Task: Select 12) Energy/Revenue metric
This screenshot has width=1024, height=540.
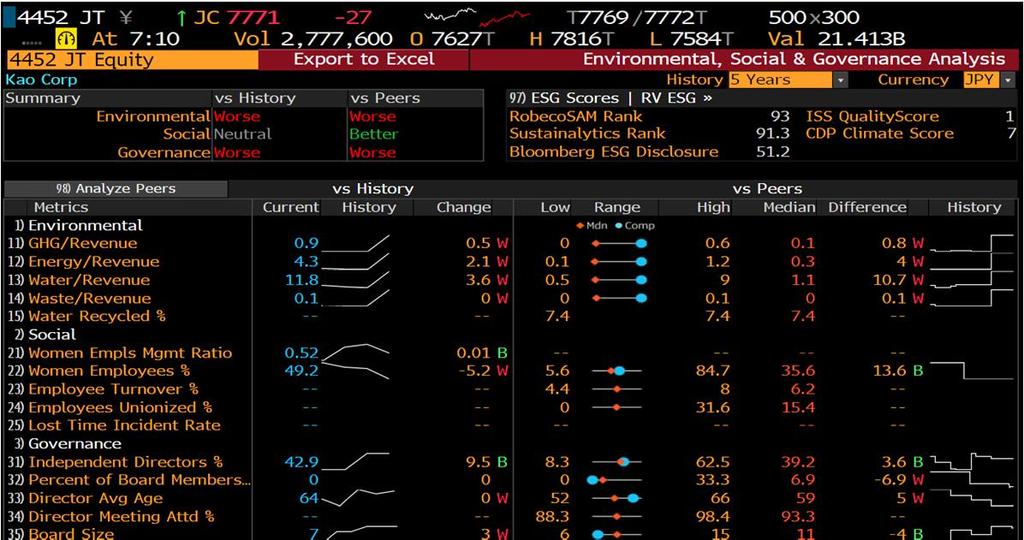Action: (84, 262)
